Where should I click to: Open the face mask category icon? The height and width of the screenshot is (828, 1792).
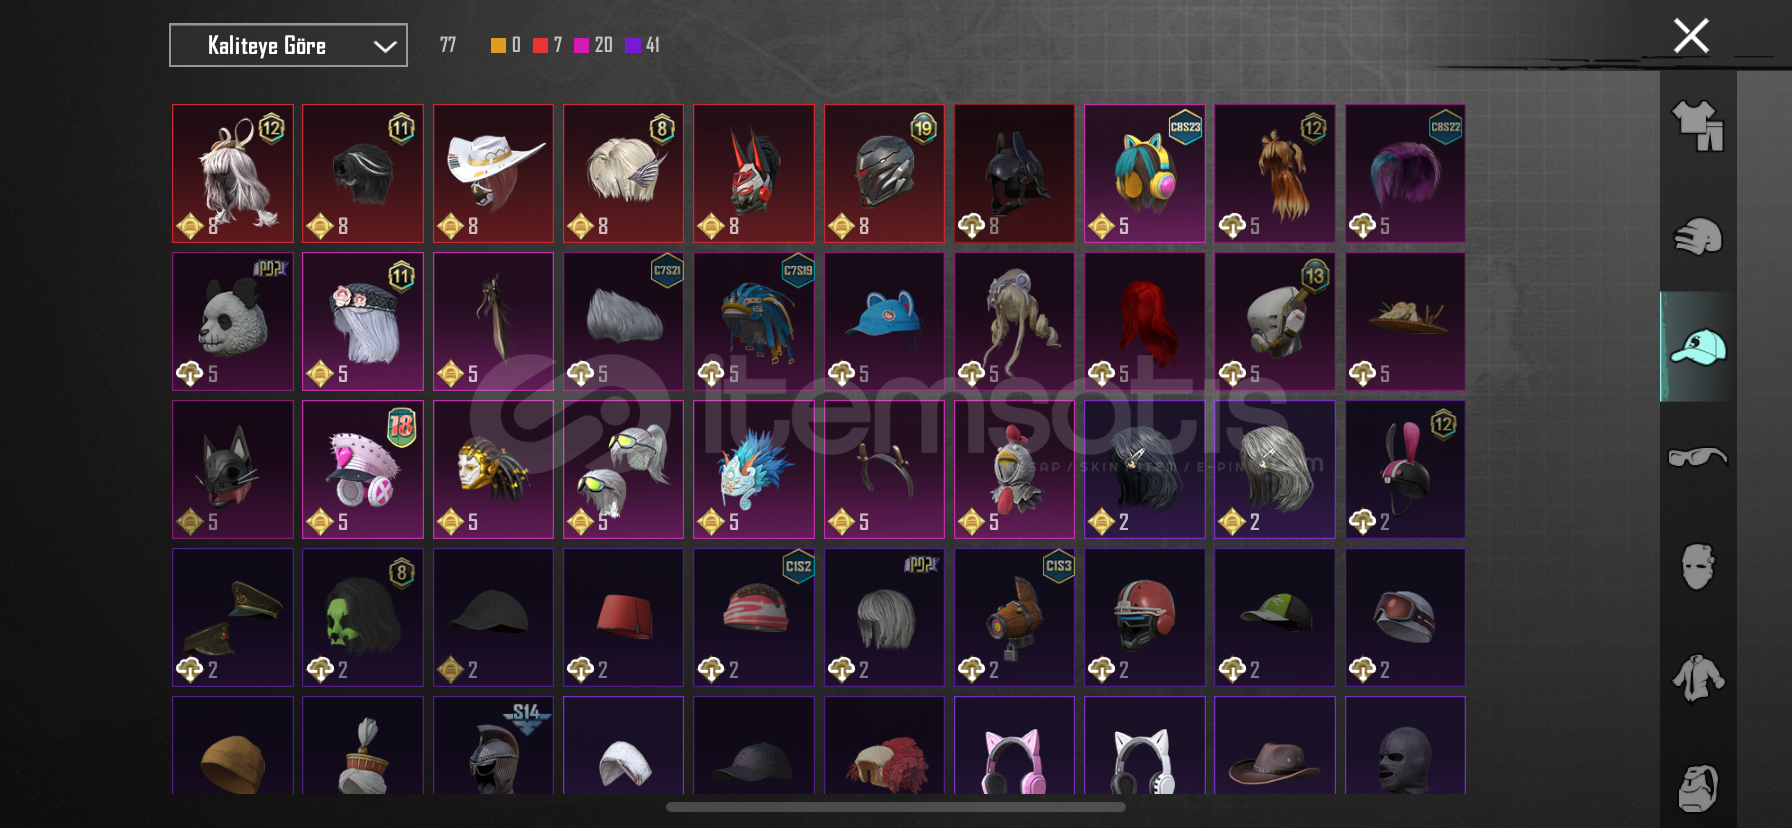tap(1698, 567)
